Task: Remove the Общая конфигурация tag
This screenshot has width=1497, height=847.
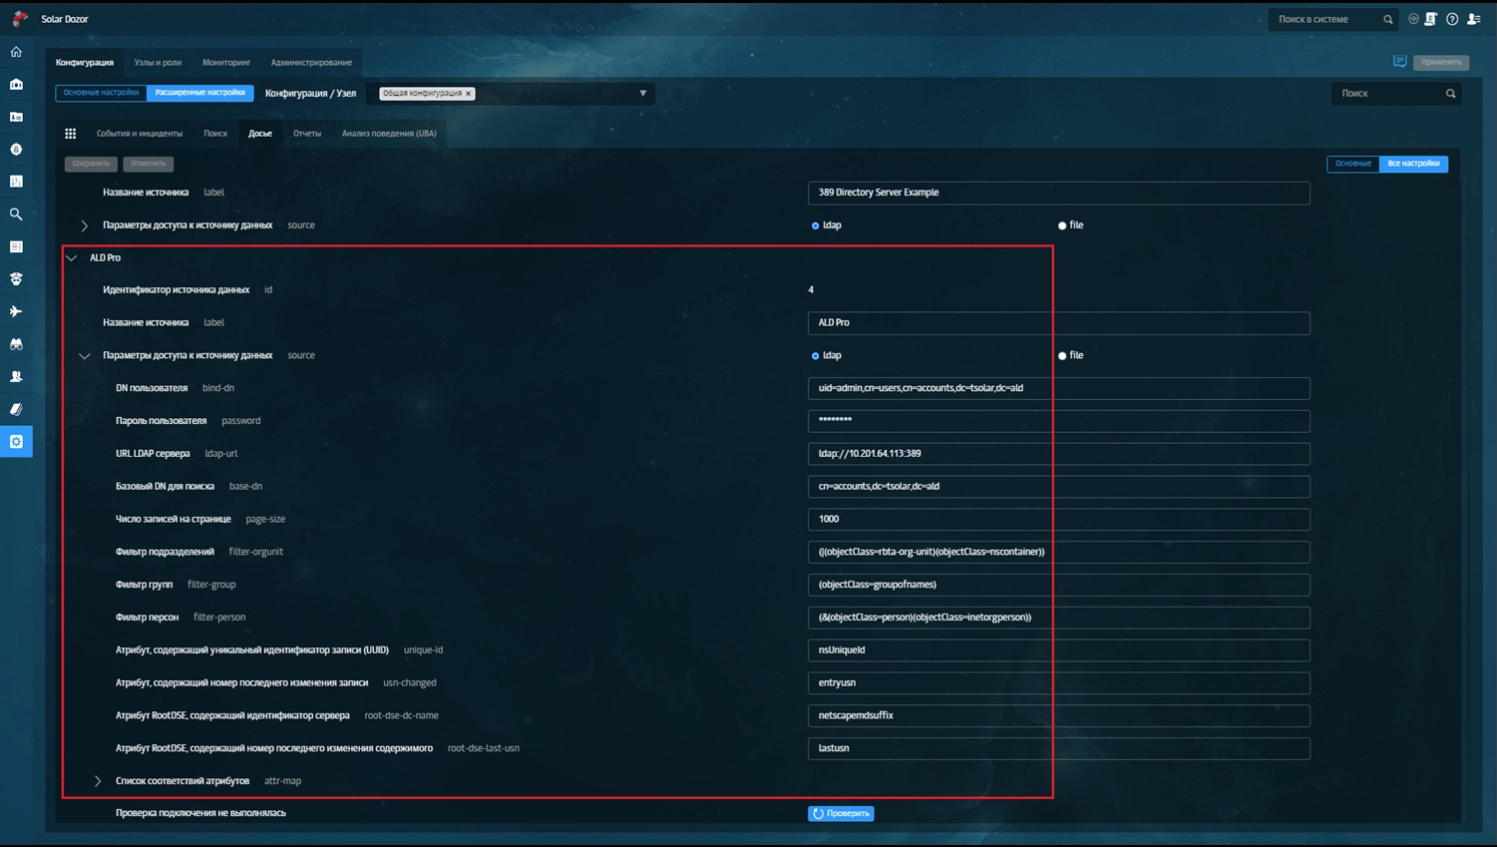Action: tap(468, 94)
